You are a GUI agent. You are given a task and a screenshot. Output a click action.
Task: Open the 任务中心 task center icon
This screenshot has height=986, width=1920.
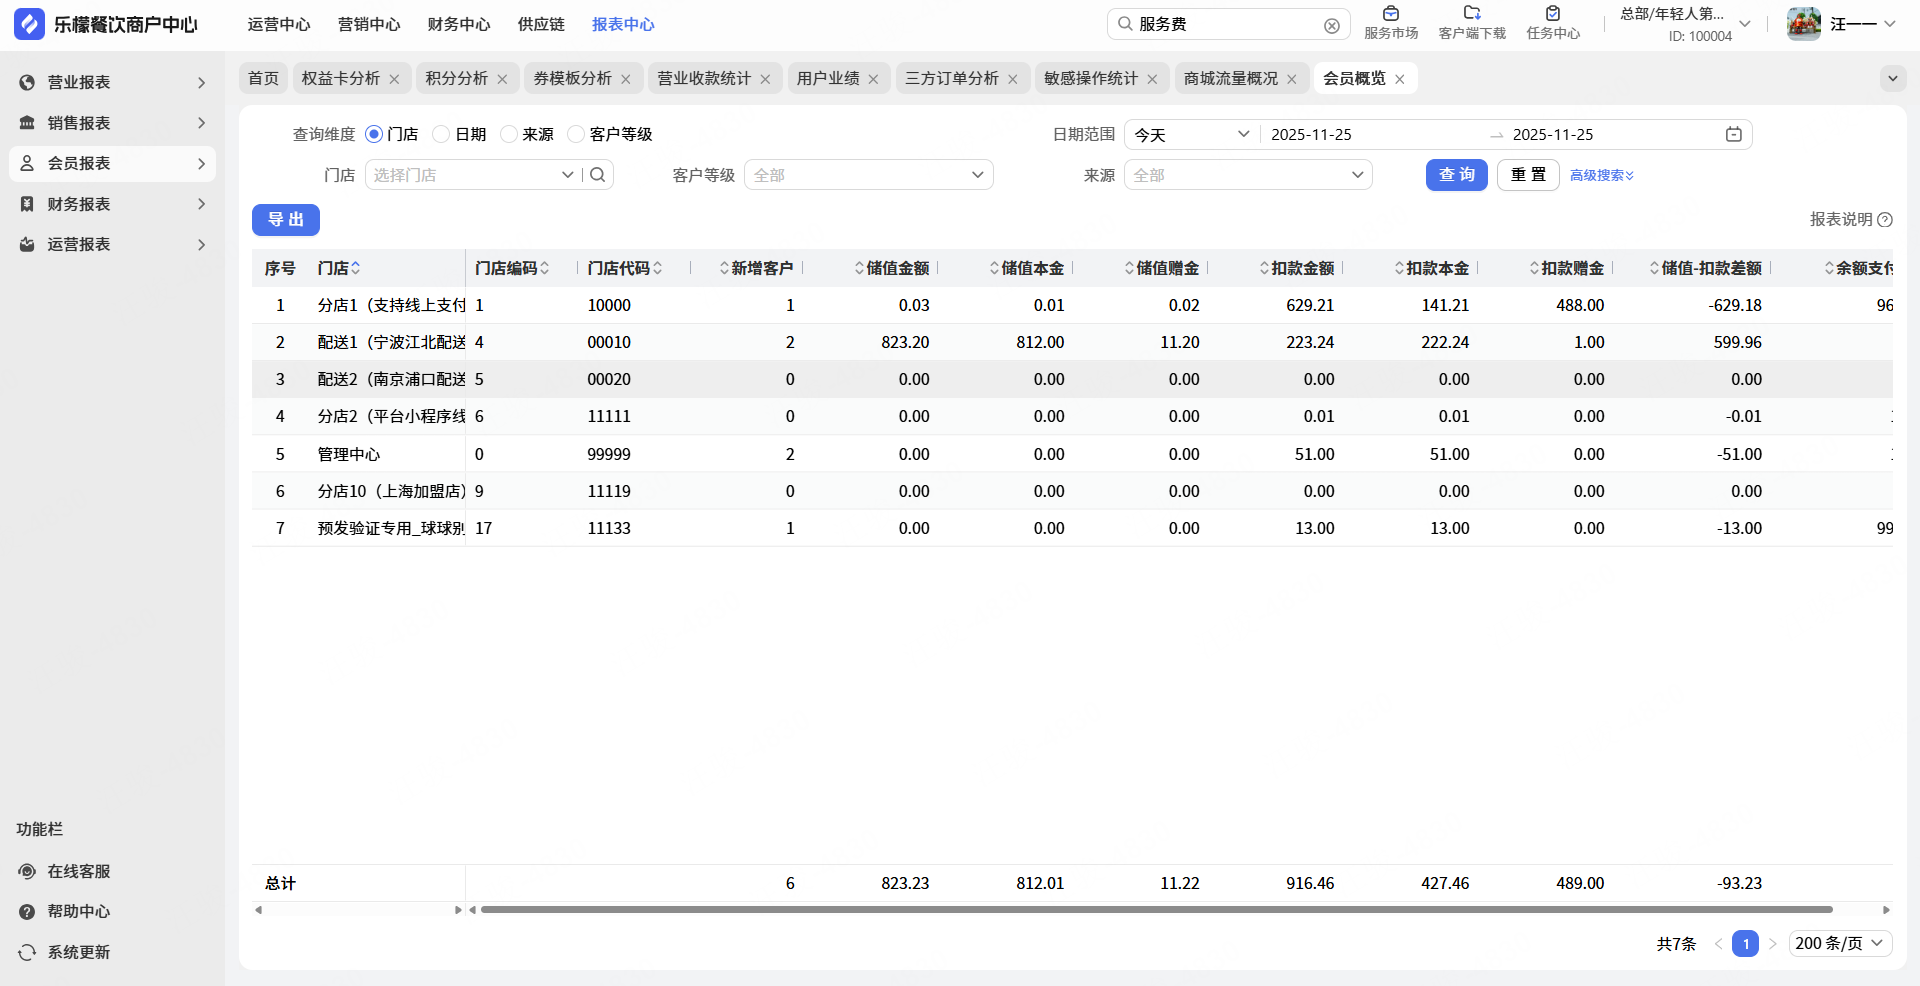(x=1552, y=14)
